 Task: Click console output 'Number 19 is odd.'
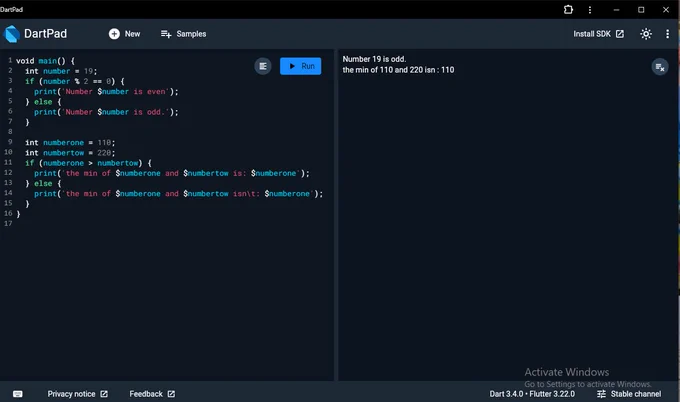[374, 59]
